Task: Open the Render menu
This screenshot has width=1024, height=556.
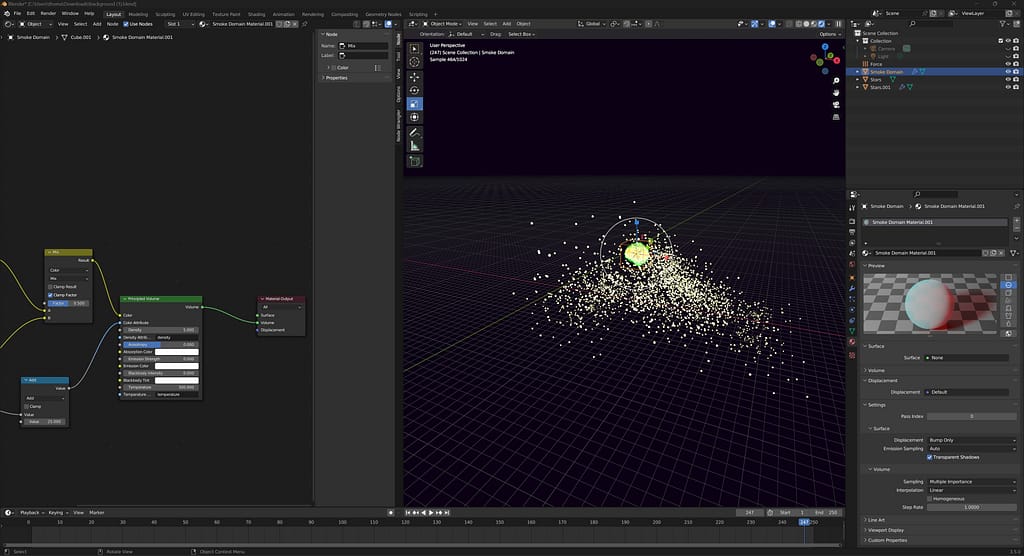Action: pos(48,13)
